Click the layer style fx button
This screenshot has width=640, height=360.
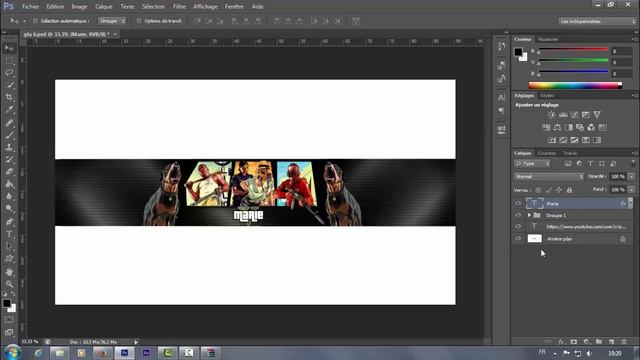561,342
